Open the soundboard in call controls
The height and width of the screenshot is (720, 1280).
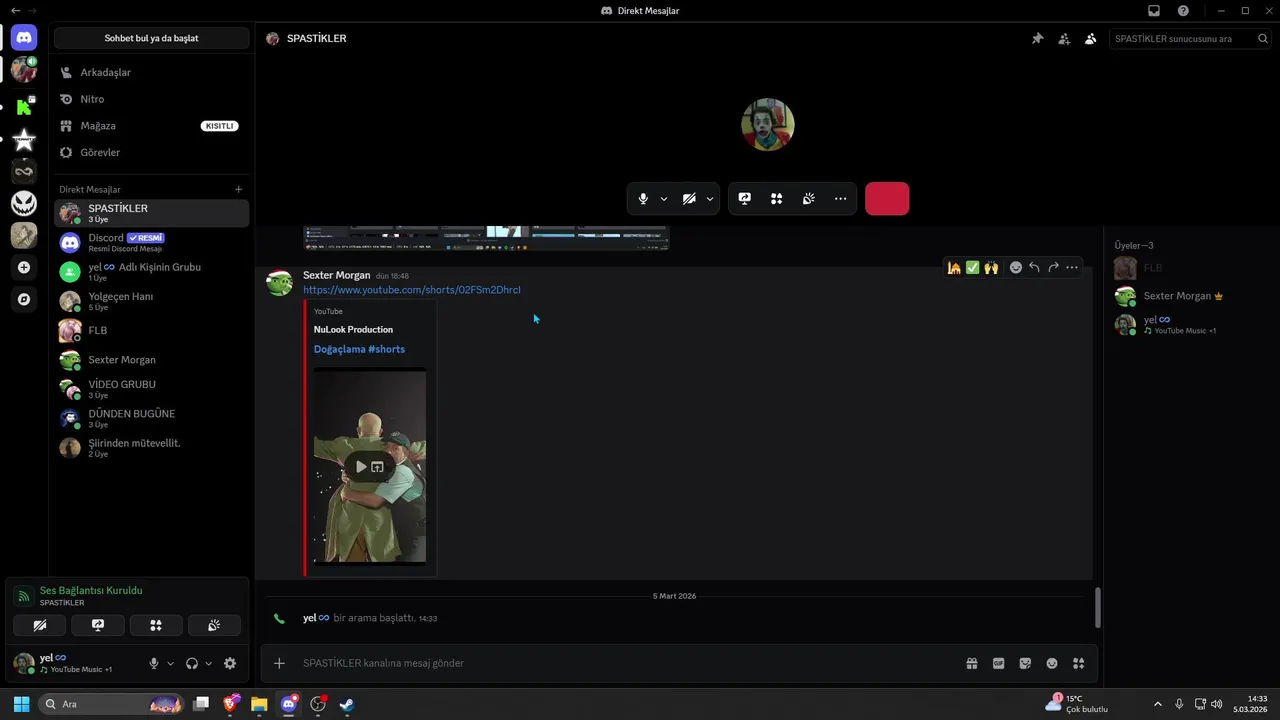tap(808, 199)
